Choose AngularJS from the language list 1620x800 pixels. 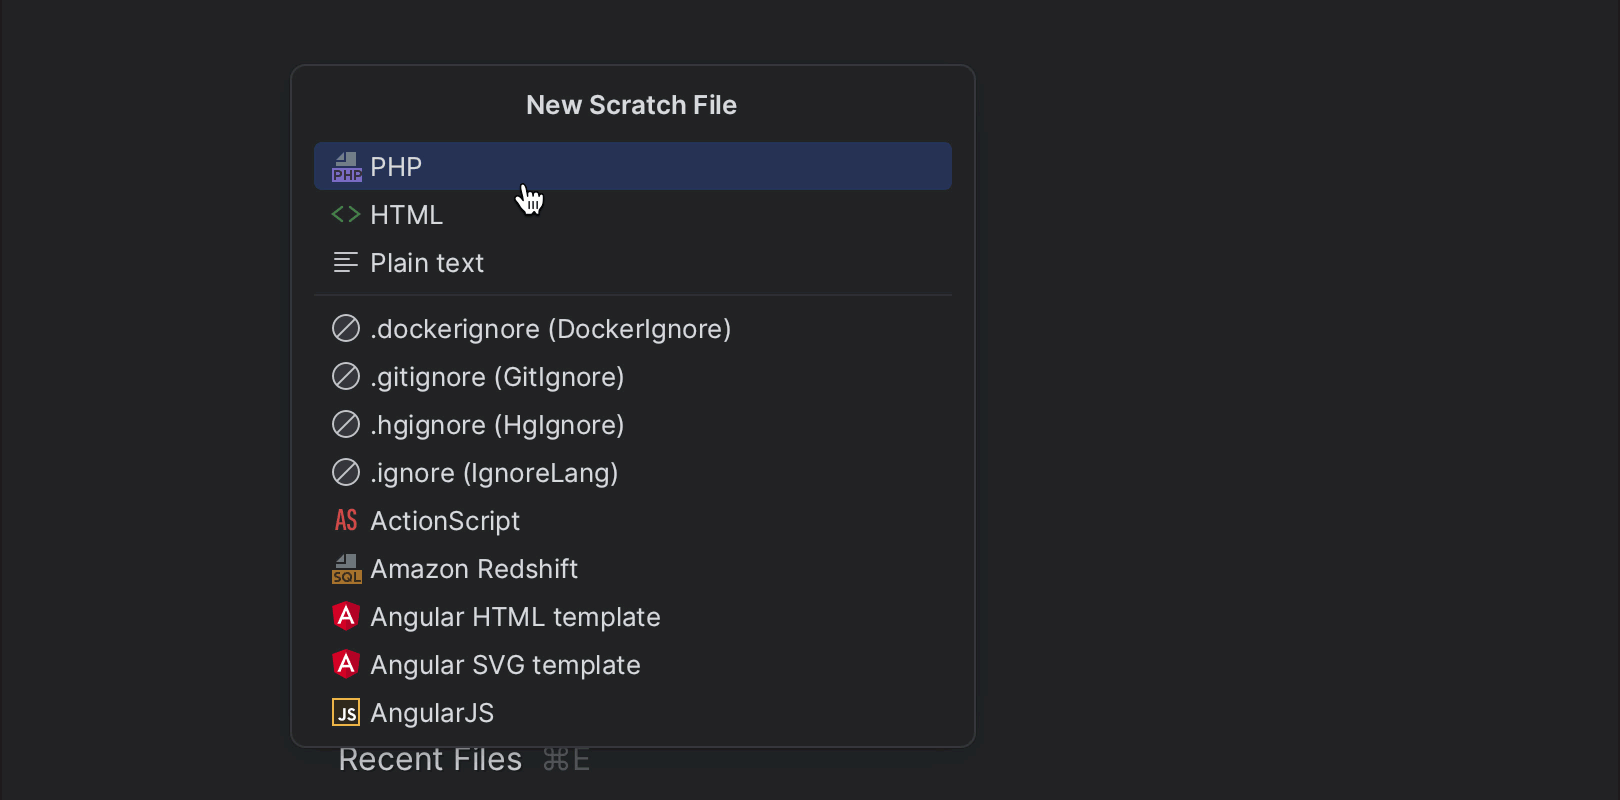(x=432, y=713)
